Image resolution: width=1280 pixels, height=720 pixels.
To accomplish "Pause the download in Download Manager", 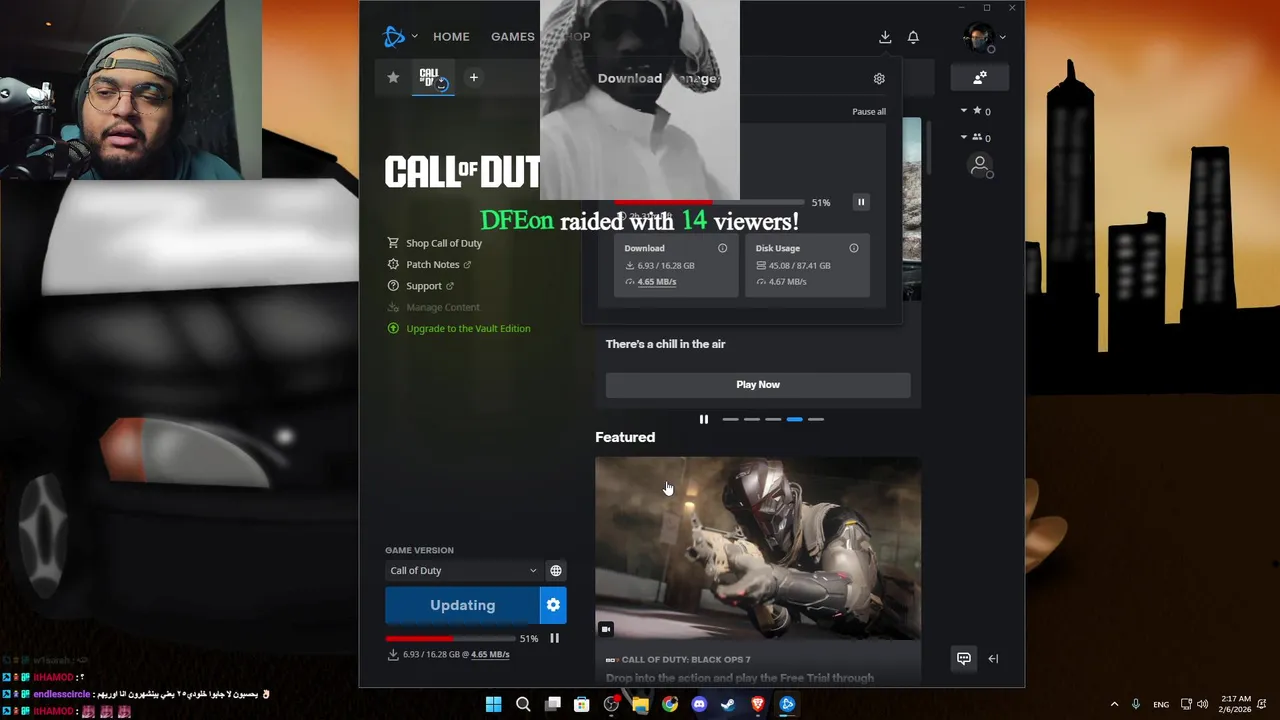I will tap(861, 202).
